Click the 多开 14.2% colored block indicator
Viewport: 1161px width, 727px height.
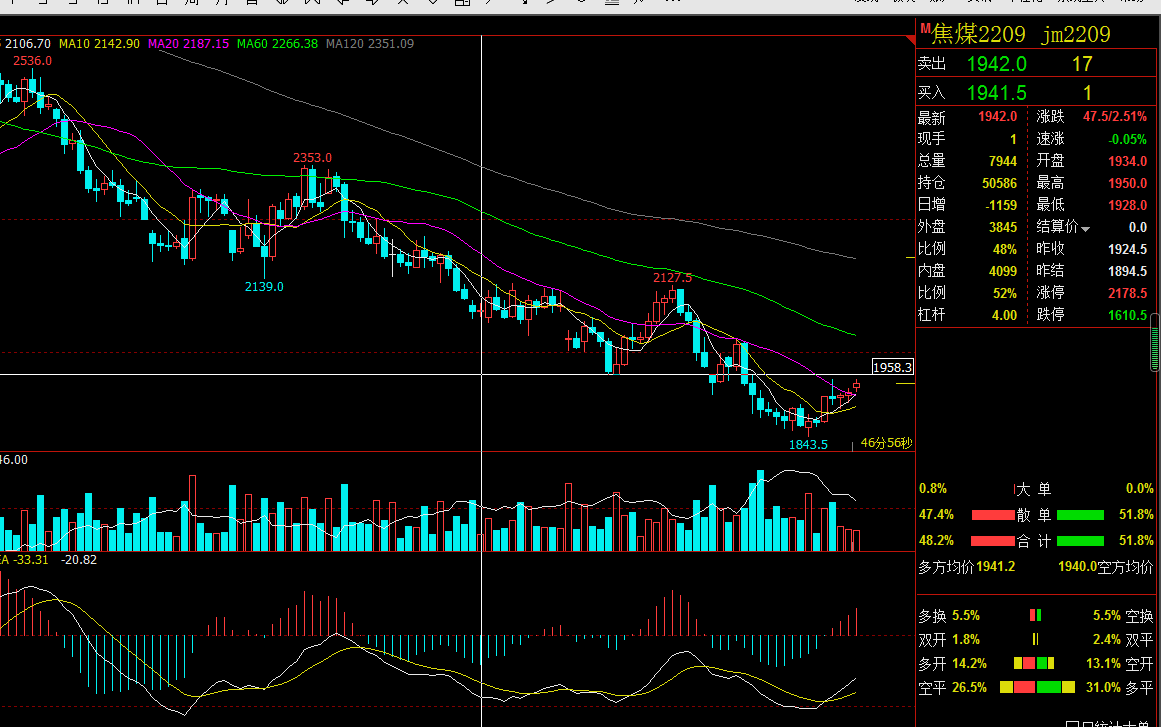point(1034,663)
